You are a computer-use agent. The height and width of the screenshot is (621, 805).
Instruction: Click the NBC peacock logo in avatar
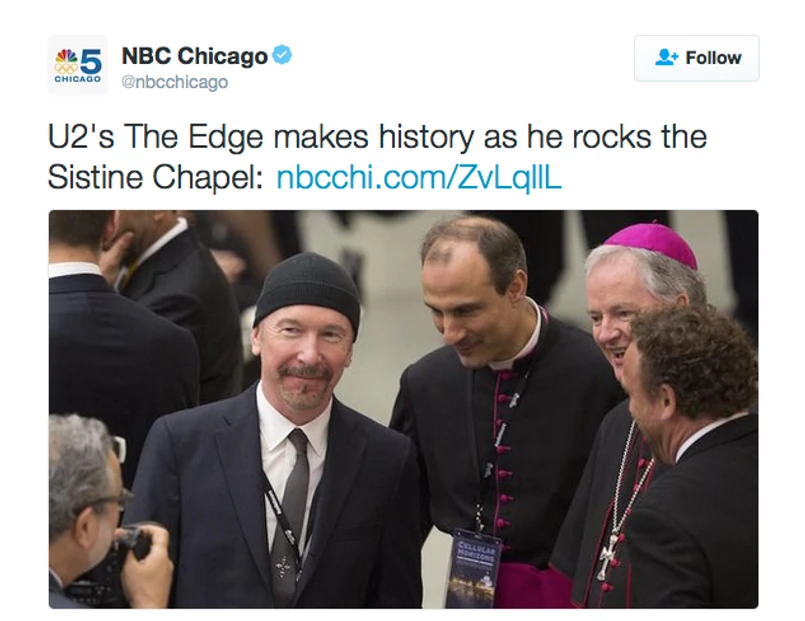pyautogui.click(x=67, y=62)
